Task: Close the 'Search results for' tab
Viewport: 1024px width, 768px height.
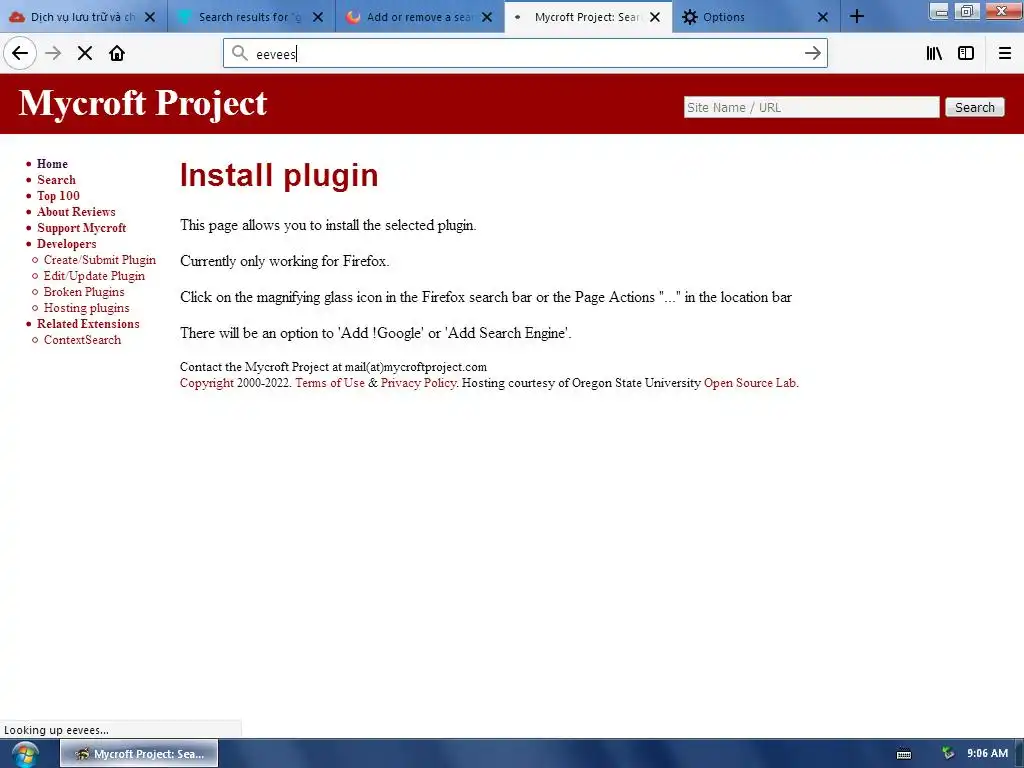Action: point(318,17)
